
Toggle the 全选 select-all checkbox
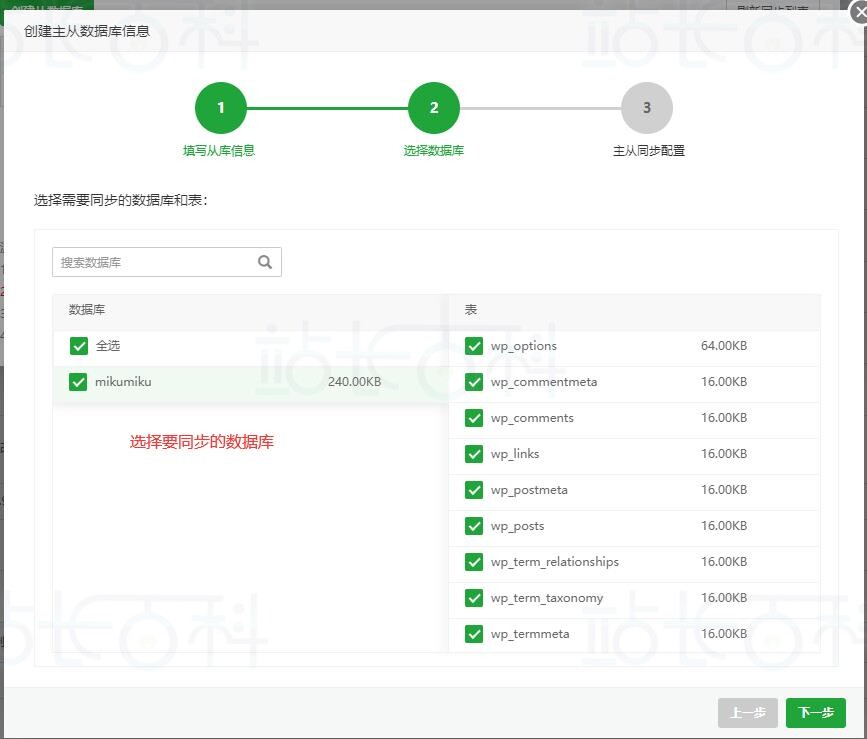(78, 346)
